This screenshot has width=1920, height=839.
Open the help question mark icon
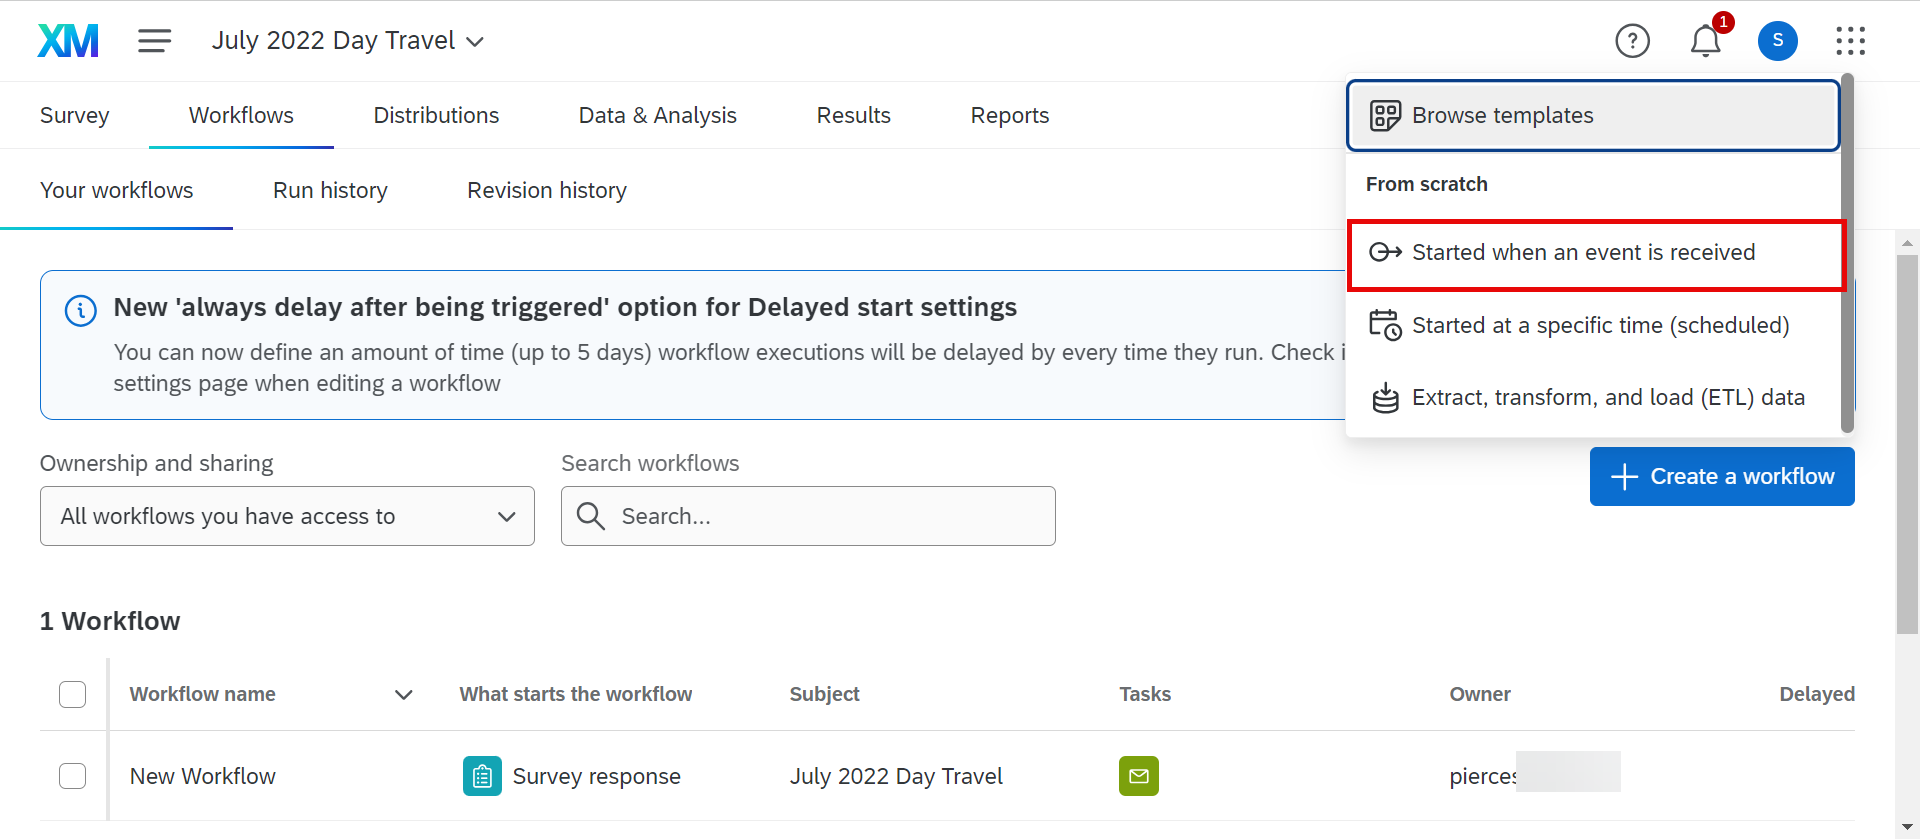pos(1632,41)
